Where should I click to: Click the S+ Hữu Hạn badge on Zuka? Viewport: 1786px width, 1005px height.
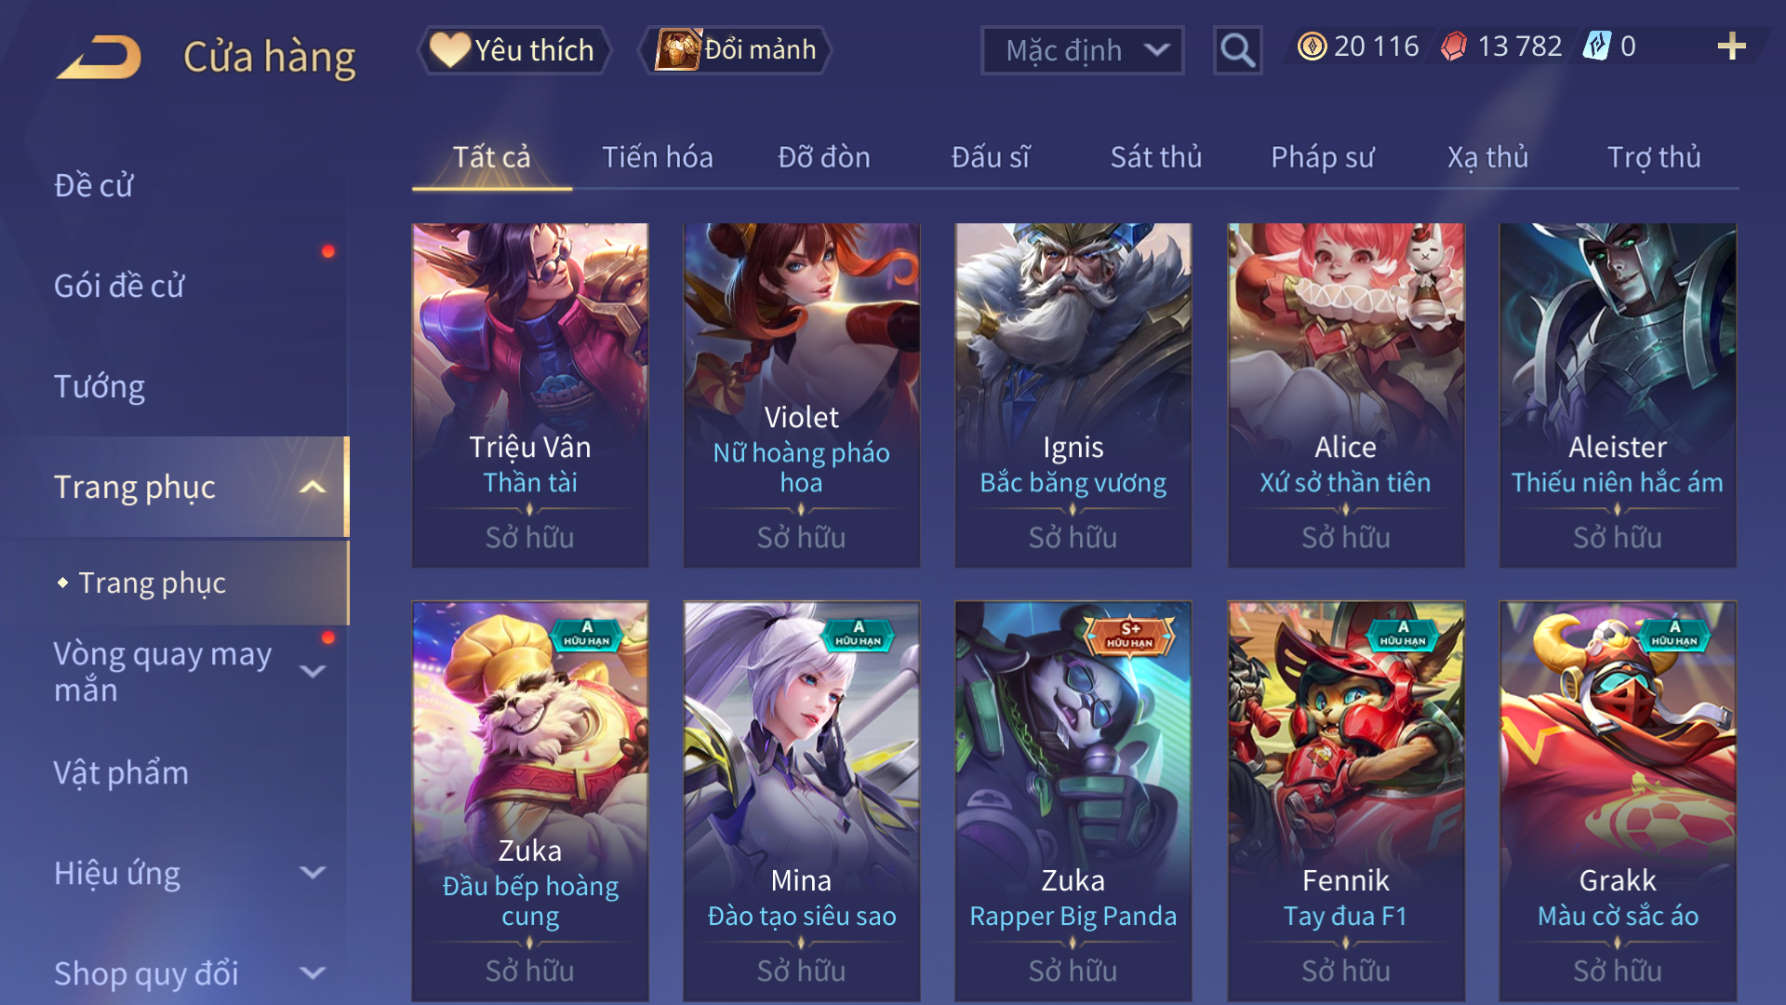(x=1130, y=634)
